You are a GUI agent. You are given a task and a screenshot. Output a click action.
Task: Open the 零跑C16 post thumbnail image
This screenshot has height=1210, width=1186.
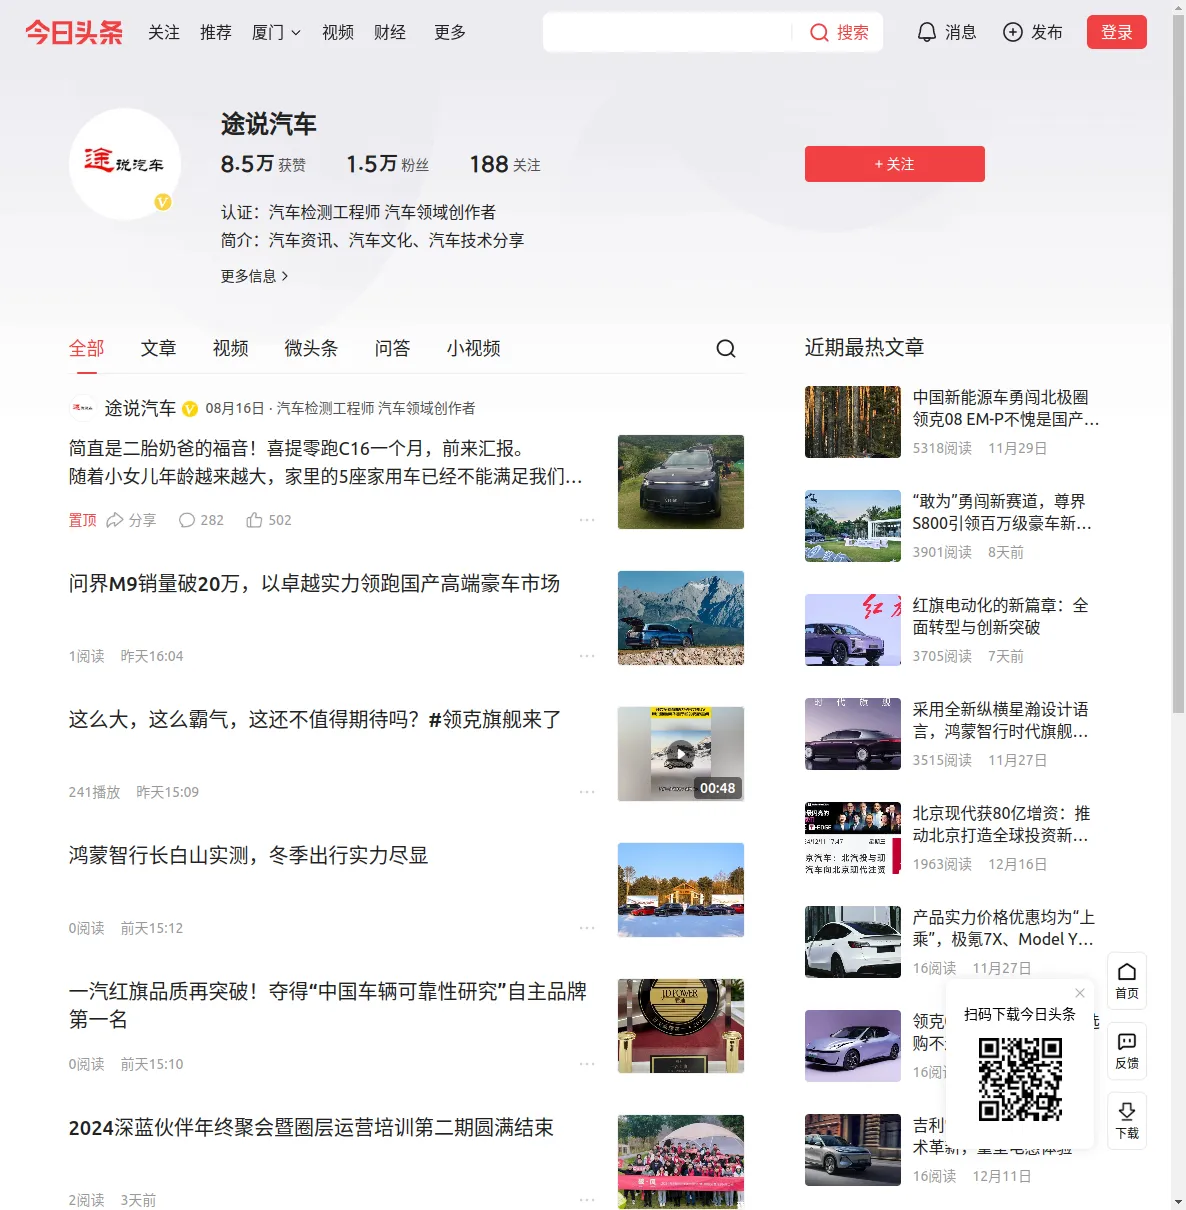[681, 482]
